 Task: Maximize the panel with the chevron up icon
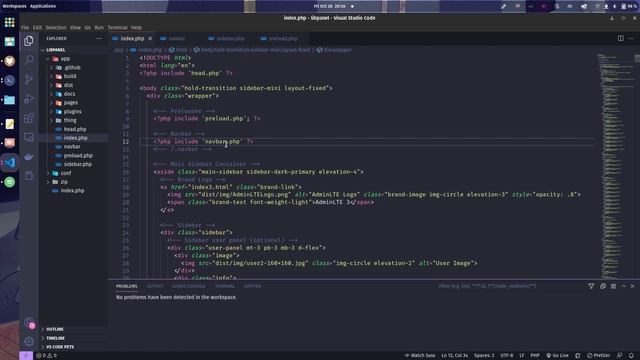pyautogui.click(x=624, y=286)
